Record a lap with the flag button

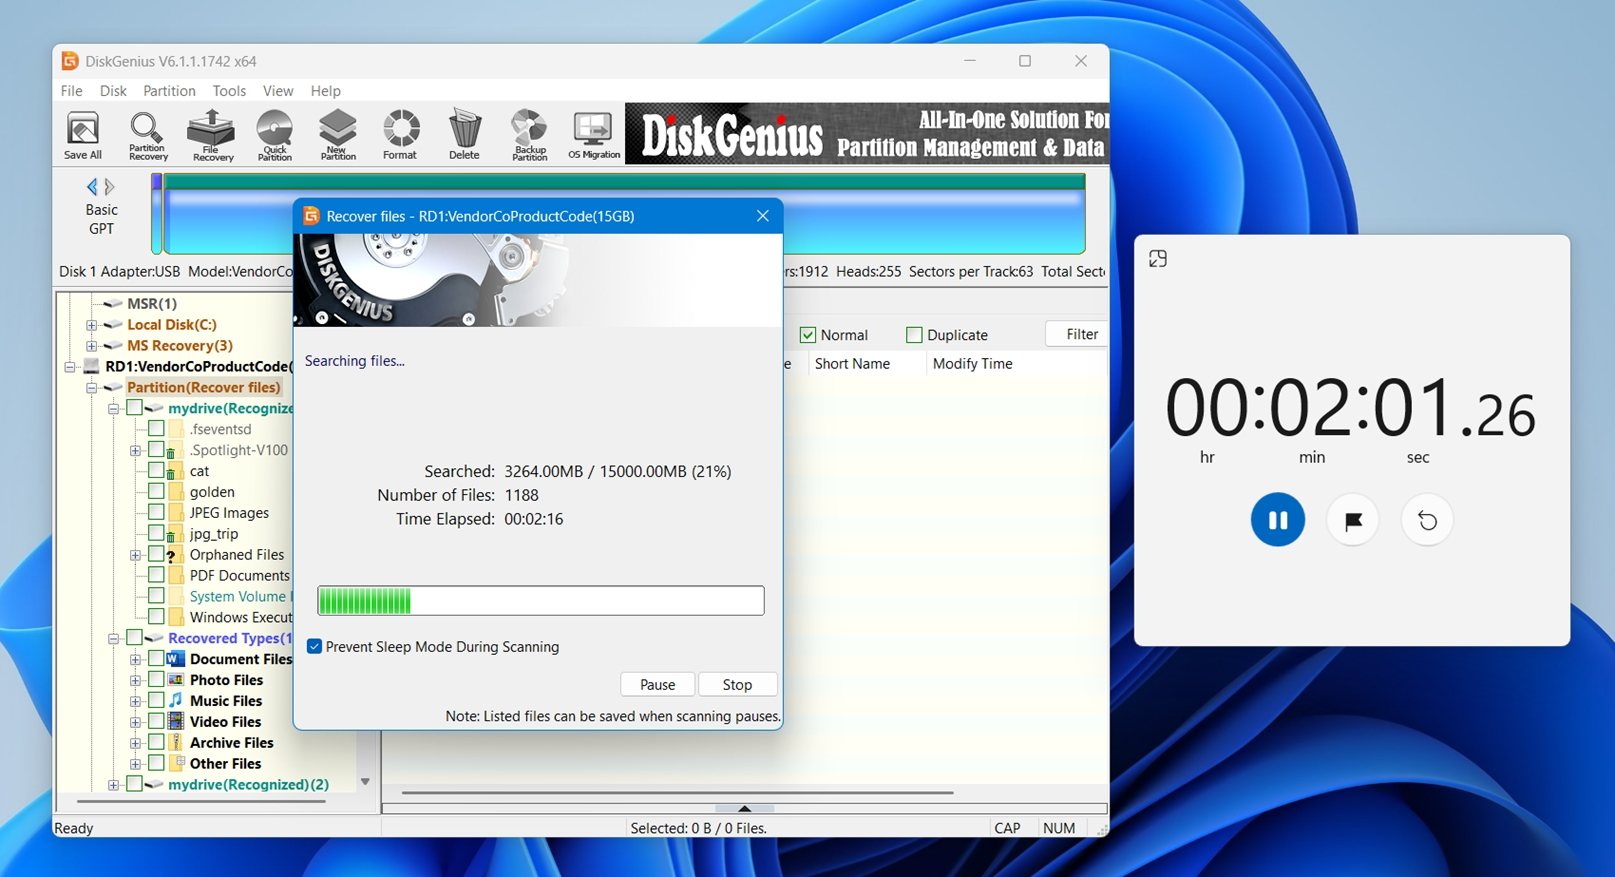(x=1353, y=520)
